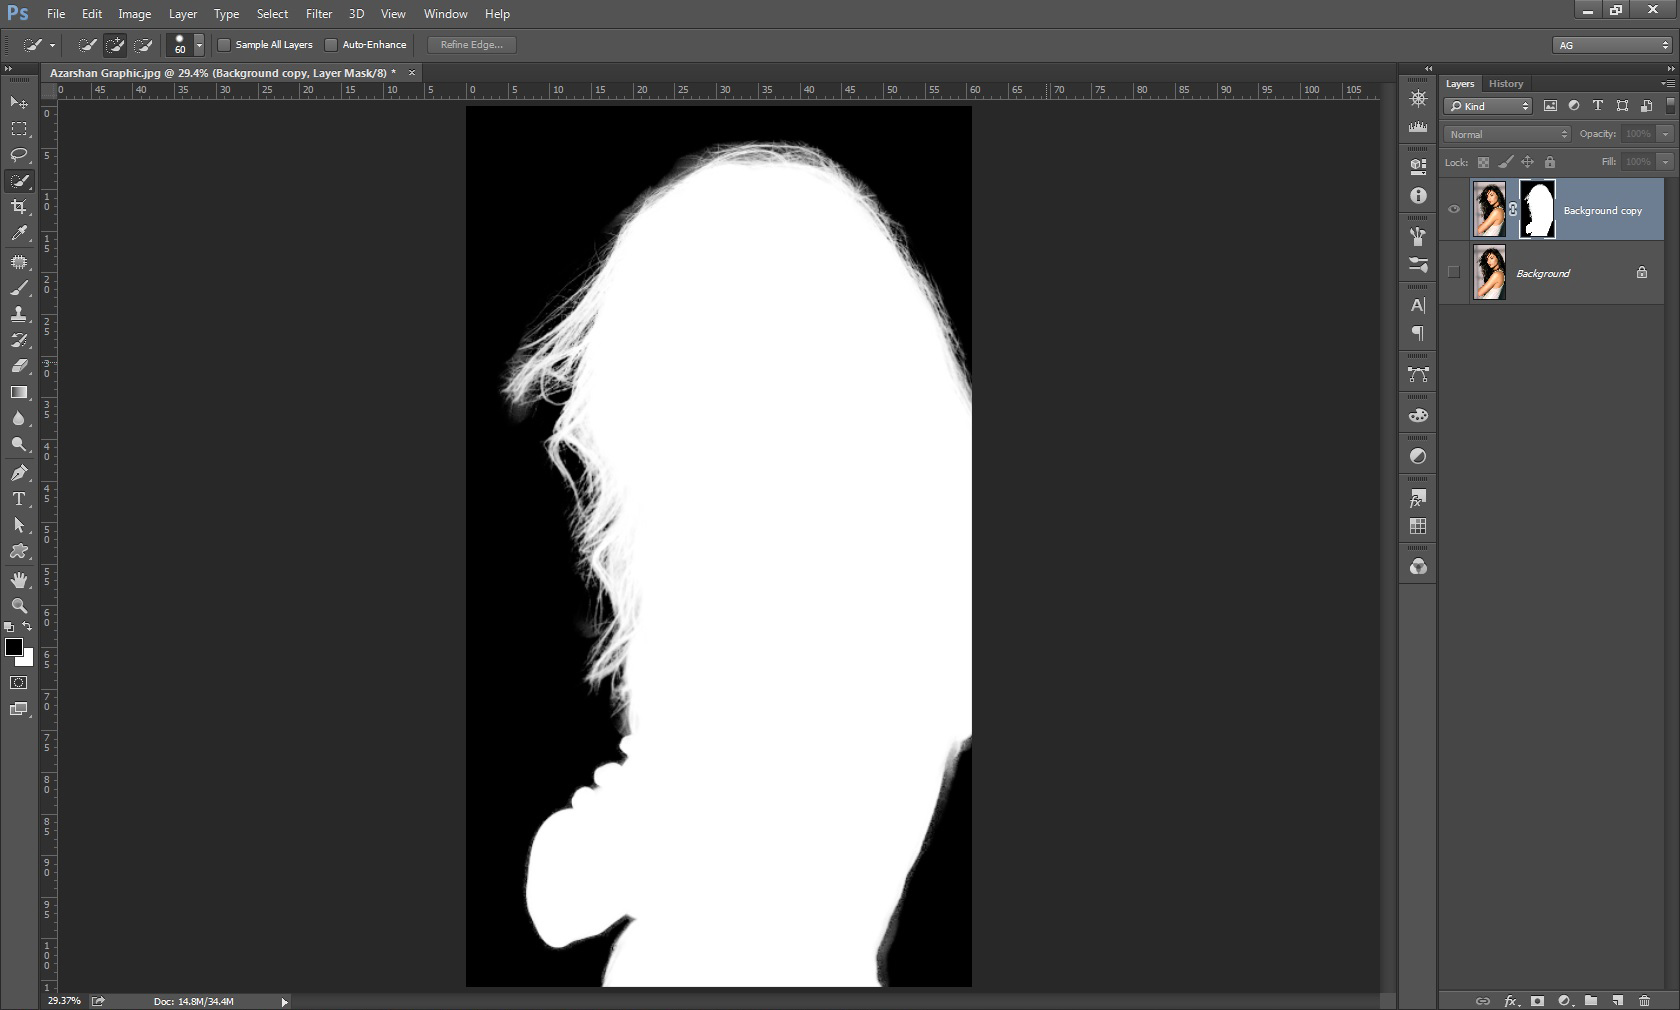Select the Crop tool
Screen dimensions: 1680x1010
19,207
